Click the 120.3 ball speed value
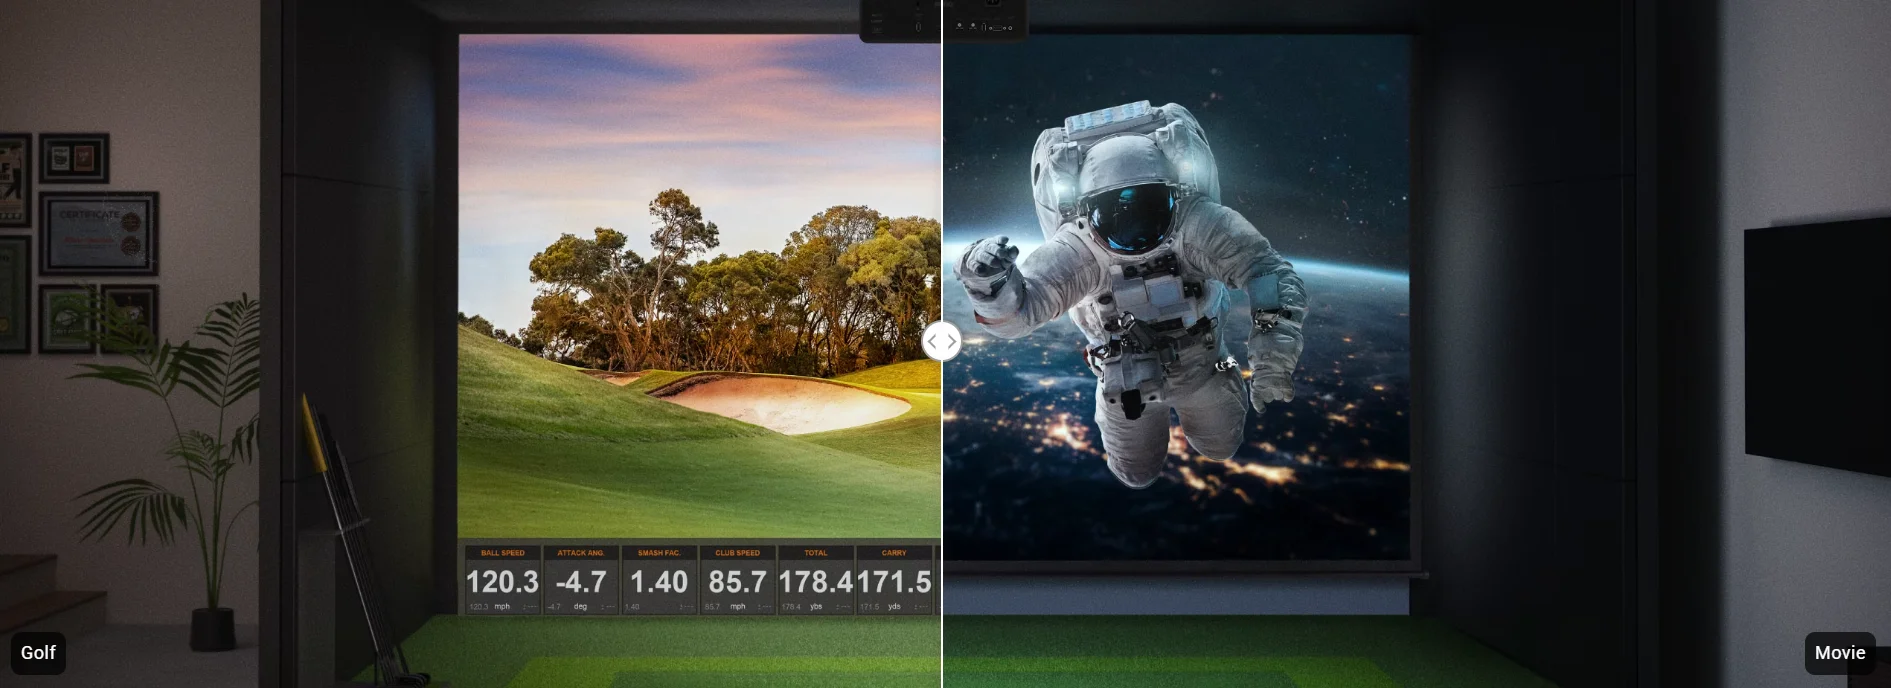1891x688 pixels. pyautogui.click(x=502, y=581)
